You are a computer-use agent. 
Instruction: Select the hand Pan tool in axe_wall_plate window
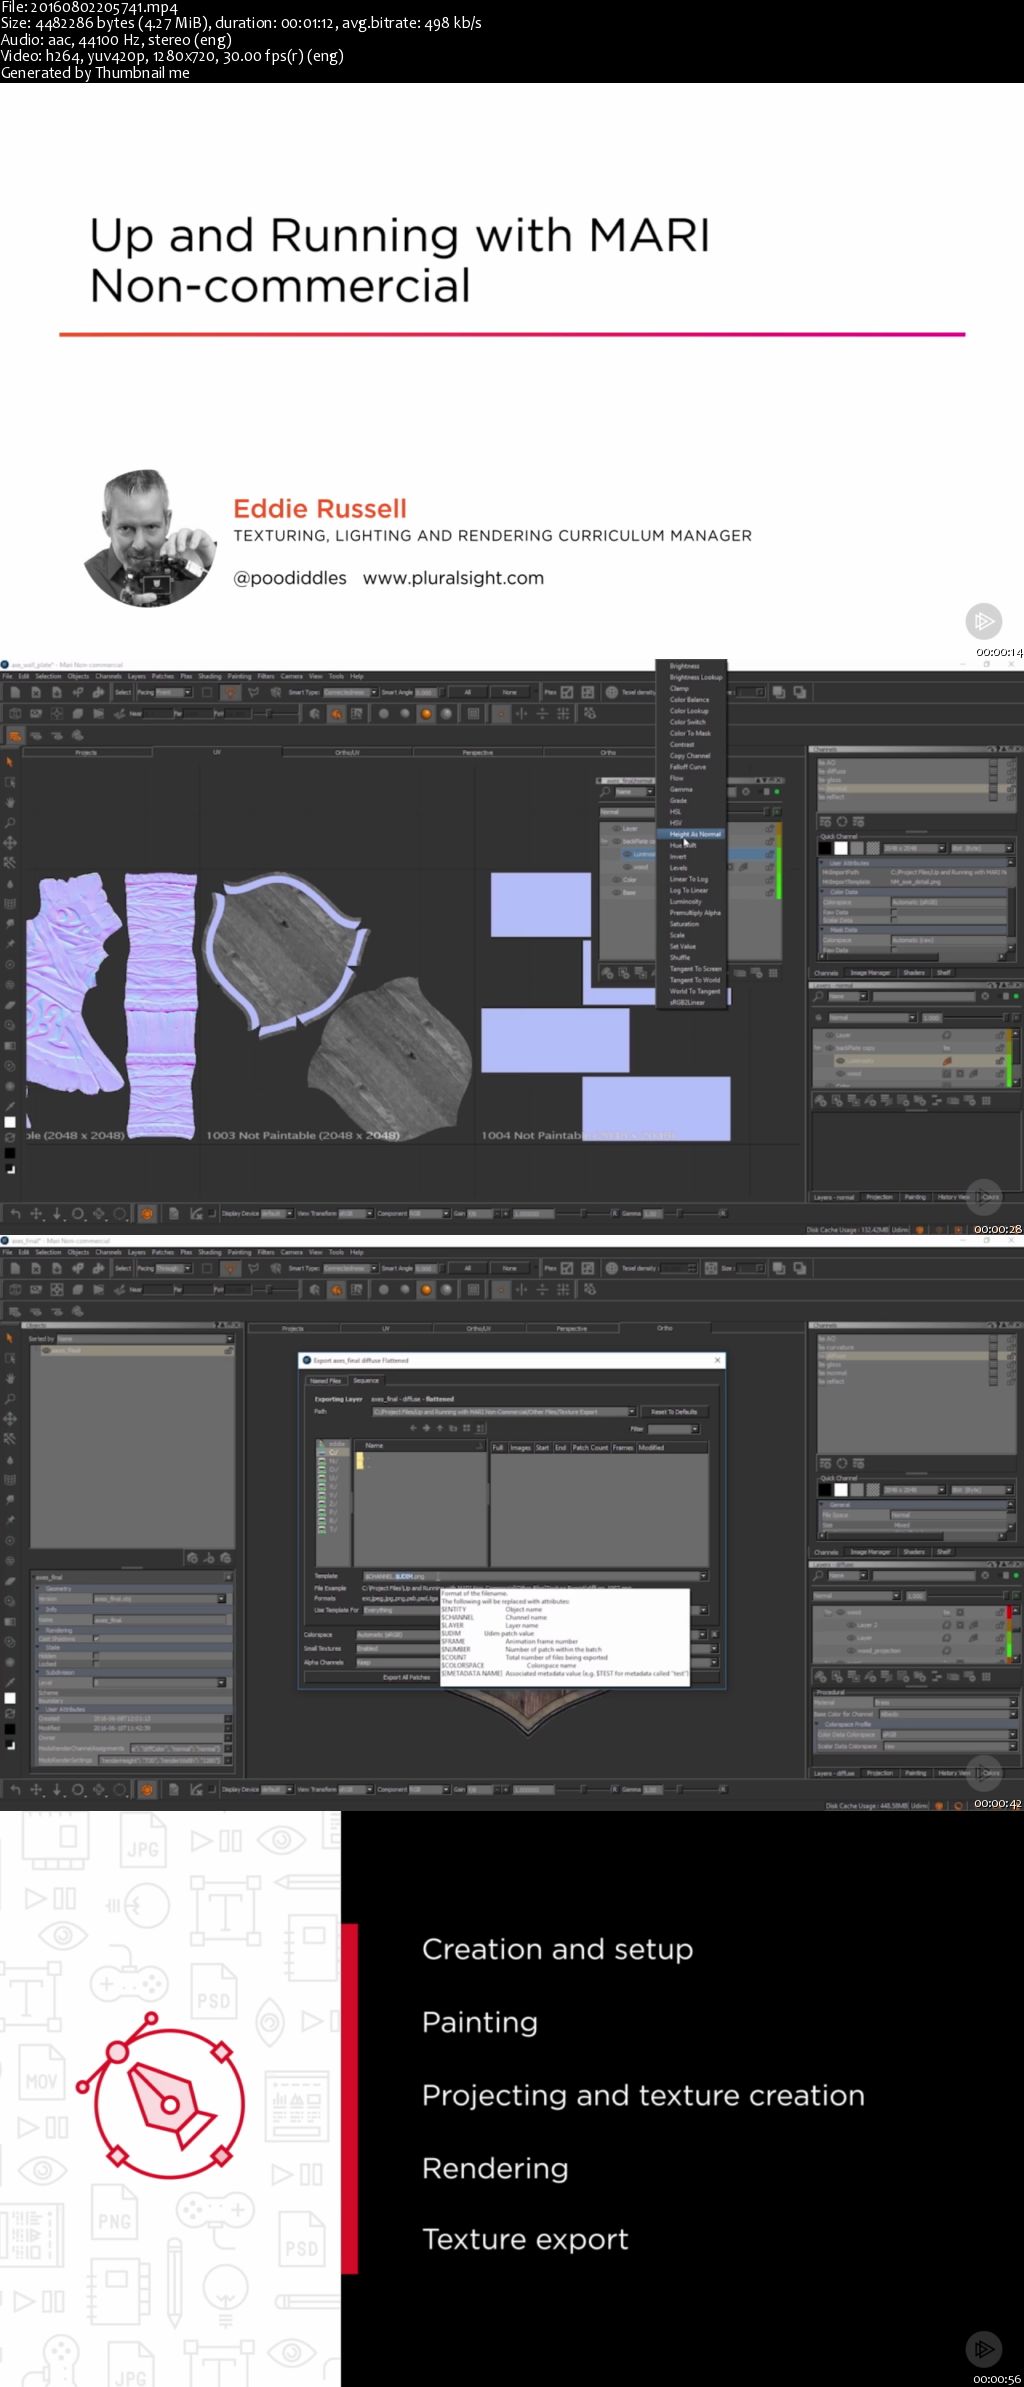[x=10, y=802]
